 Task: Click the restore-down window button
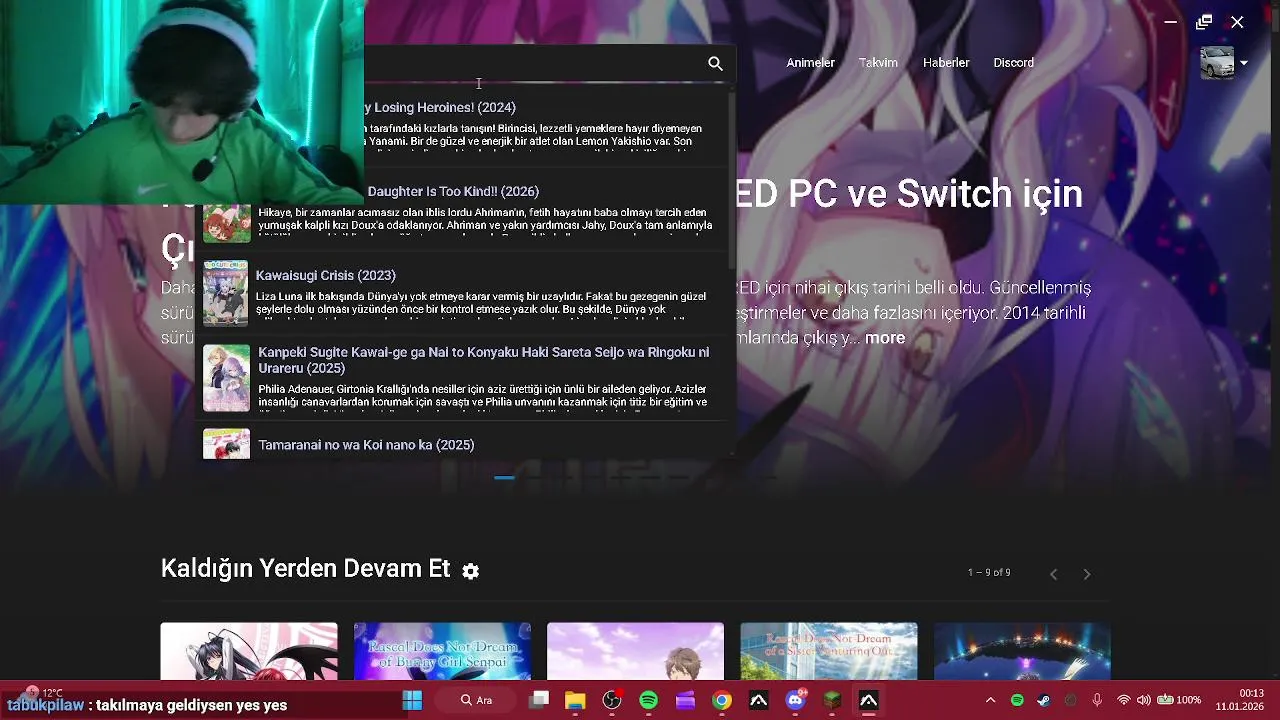[1204, 22]
